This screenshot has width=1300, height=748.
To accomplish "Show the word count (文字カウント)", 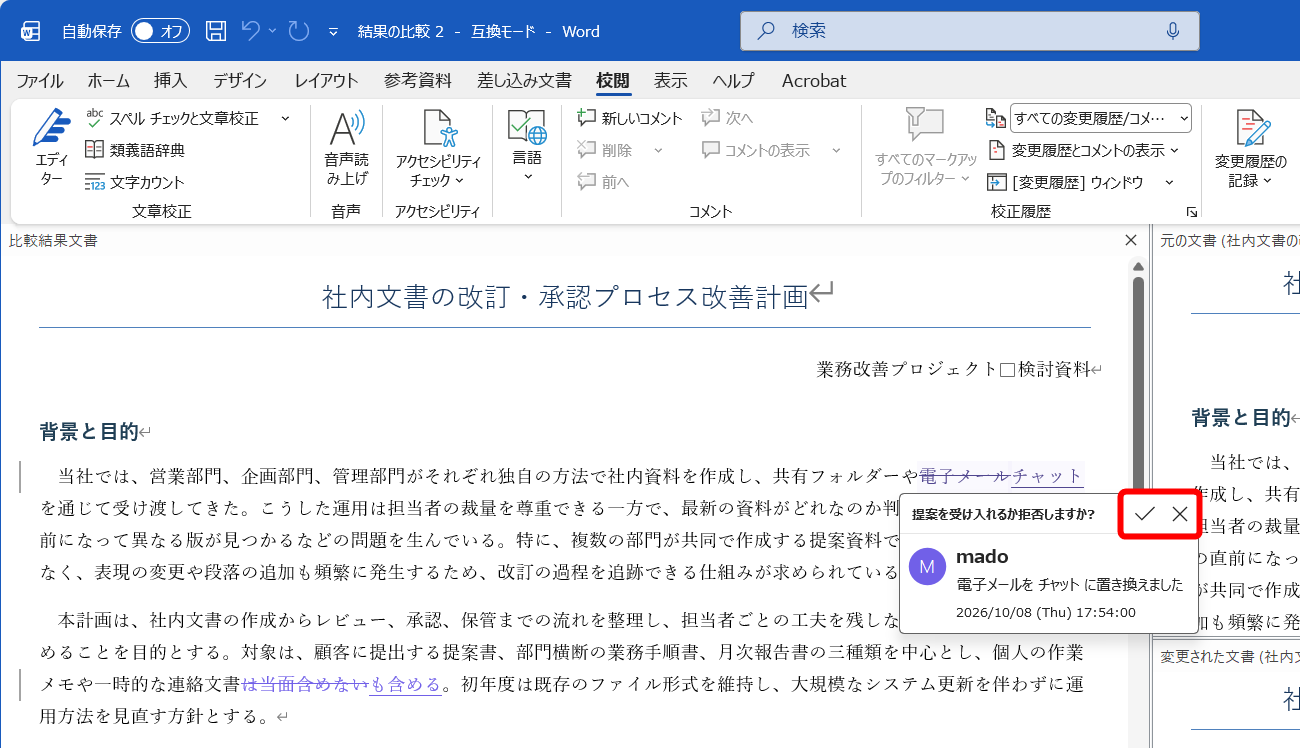I will pyautogui.click(x=135, y=182).
